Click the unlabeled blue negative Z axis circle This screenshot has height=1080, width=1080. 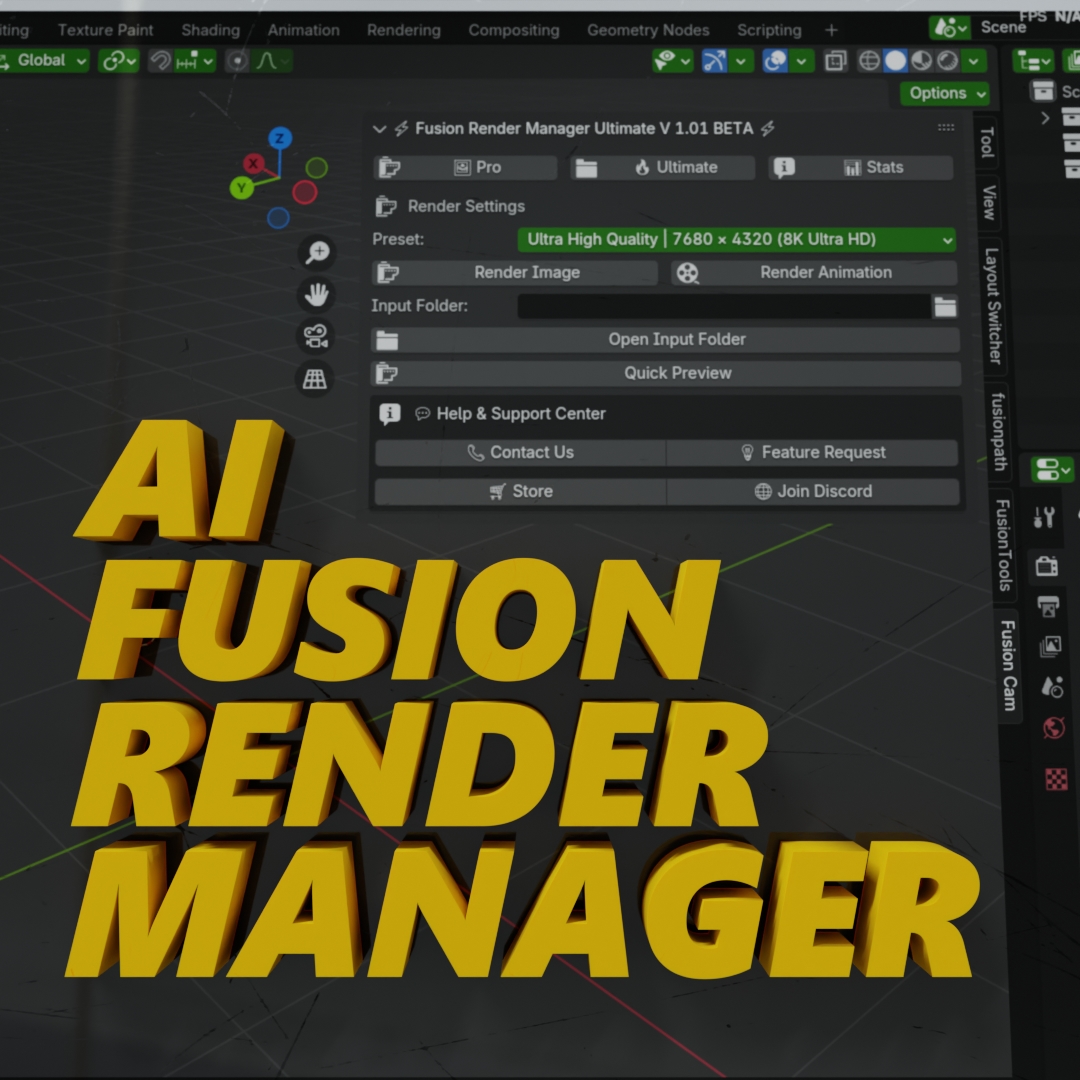click(x=278, y=218)
